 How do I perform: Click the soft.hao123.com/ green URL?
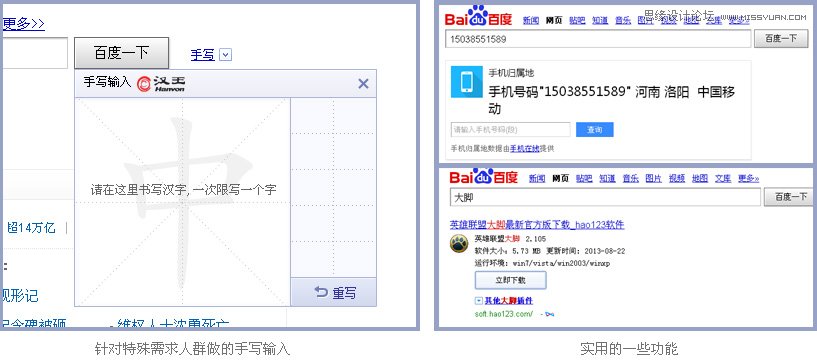tap(504, 314)
